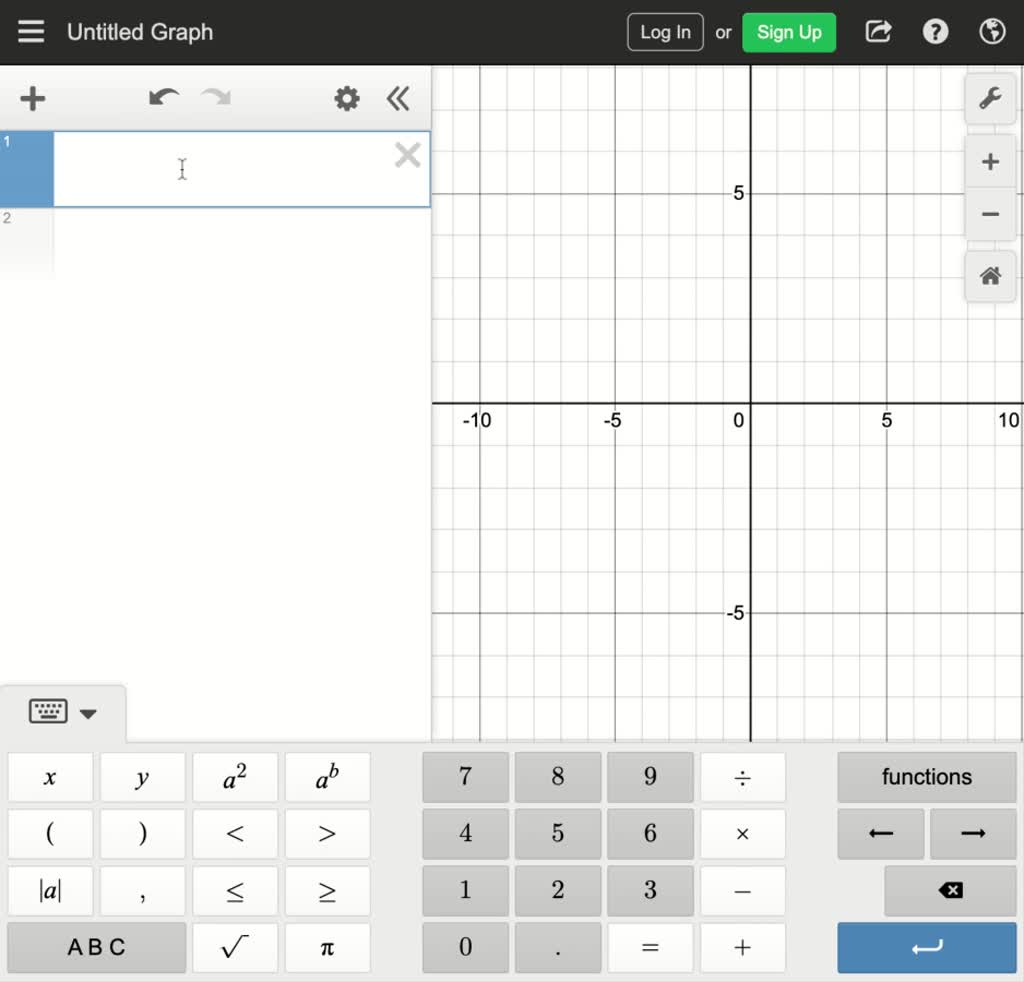Click the zoom out control on the graph

989,213
